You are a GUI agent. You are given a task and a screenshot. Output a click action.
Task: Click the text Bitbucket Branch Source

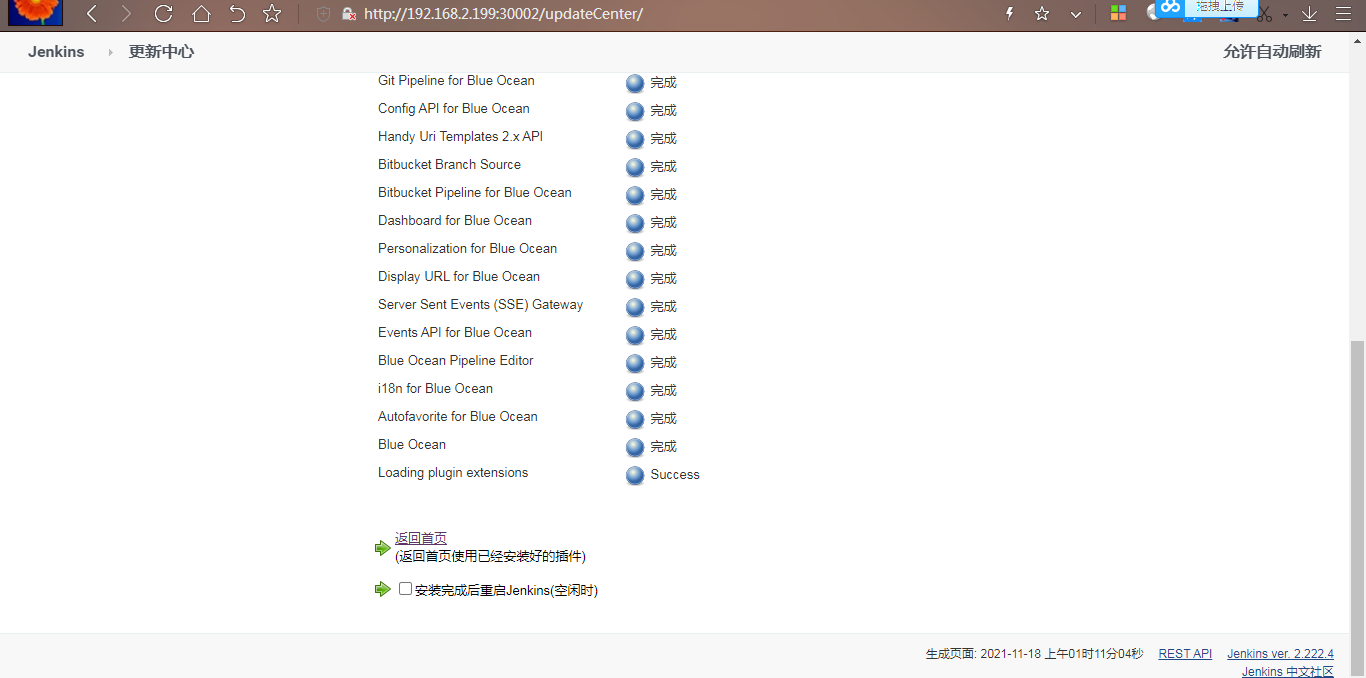pos(449,165)
